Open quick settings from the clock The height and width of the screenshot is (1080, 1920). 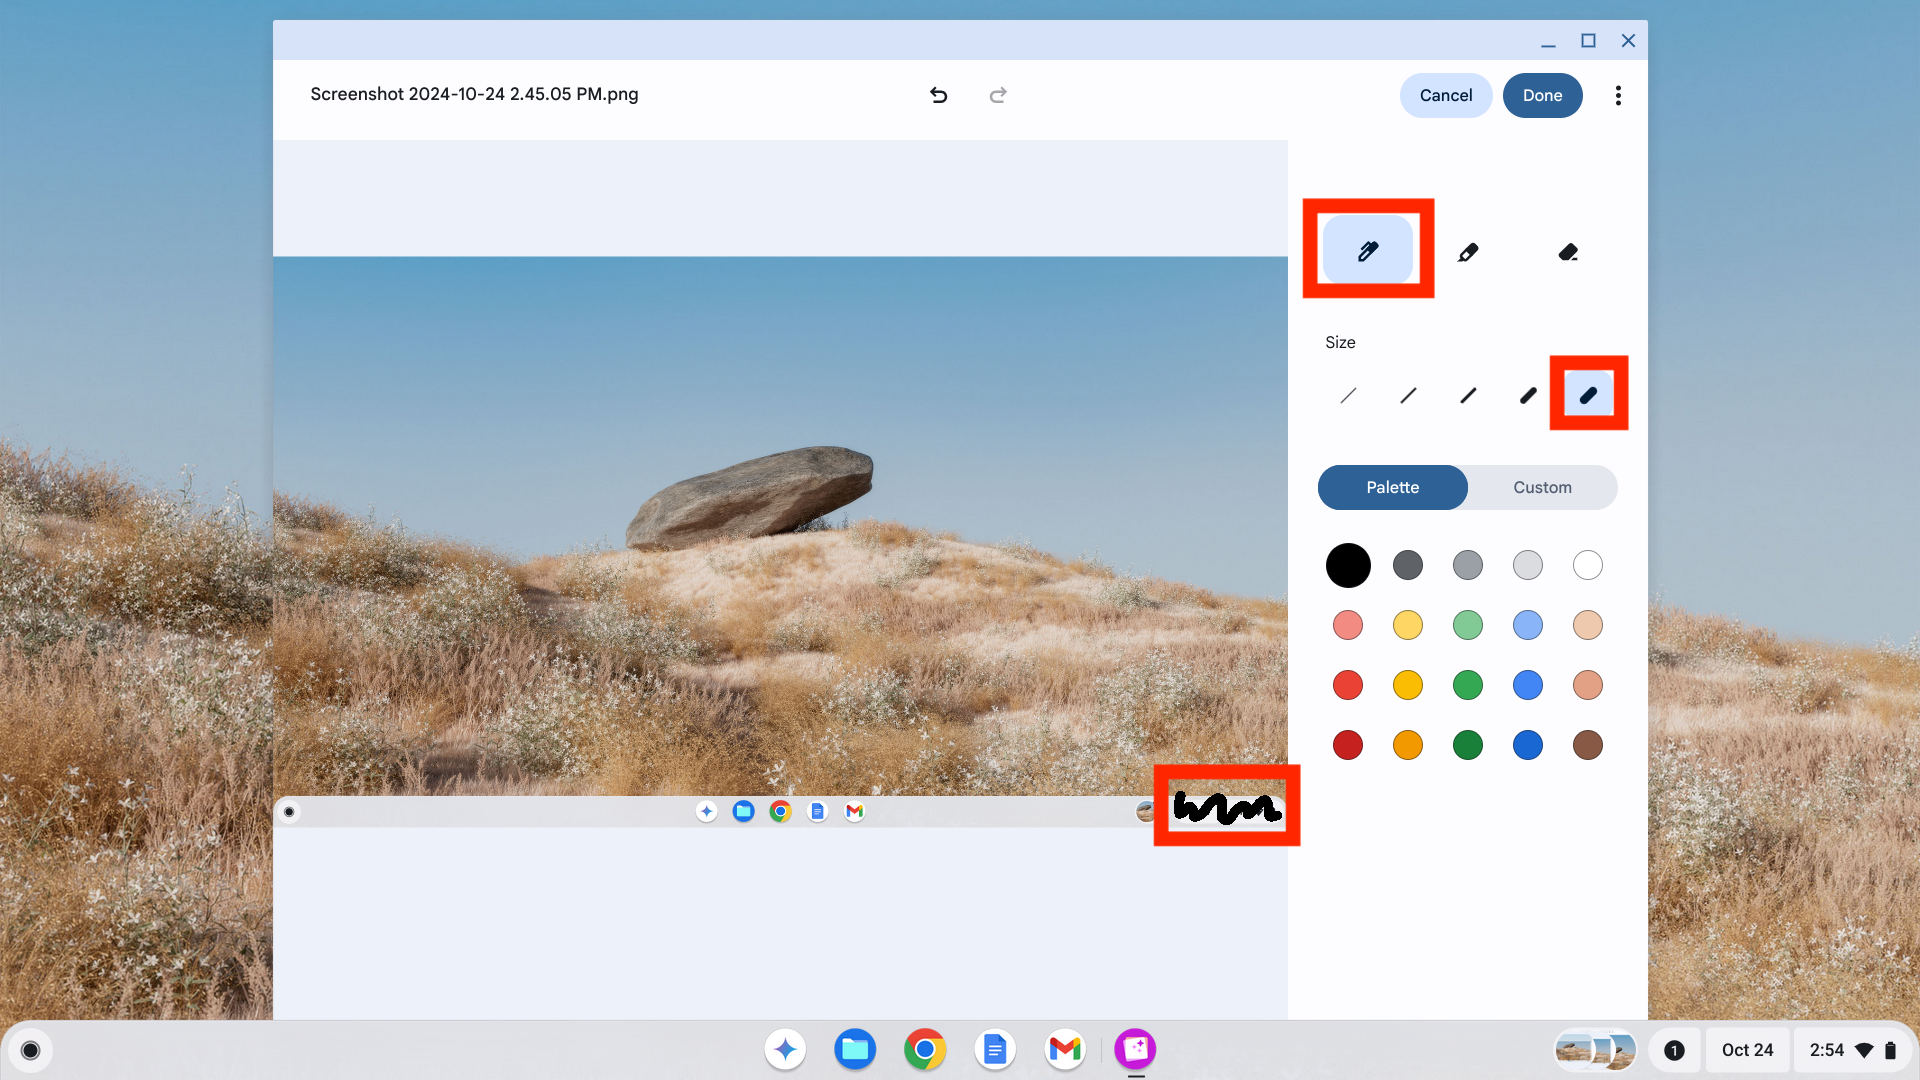click(1852, 1050)
